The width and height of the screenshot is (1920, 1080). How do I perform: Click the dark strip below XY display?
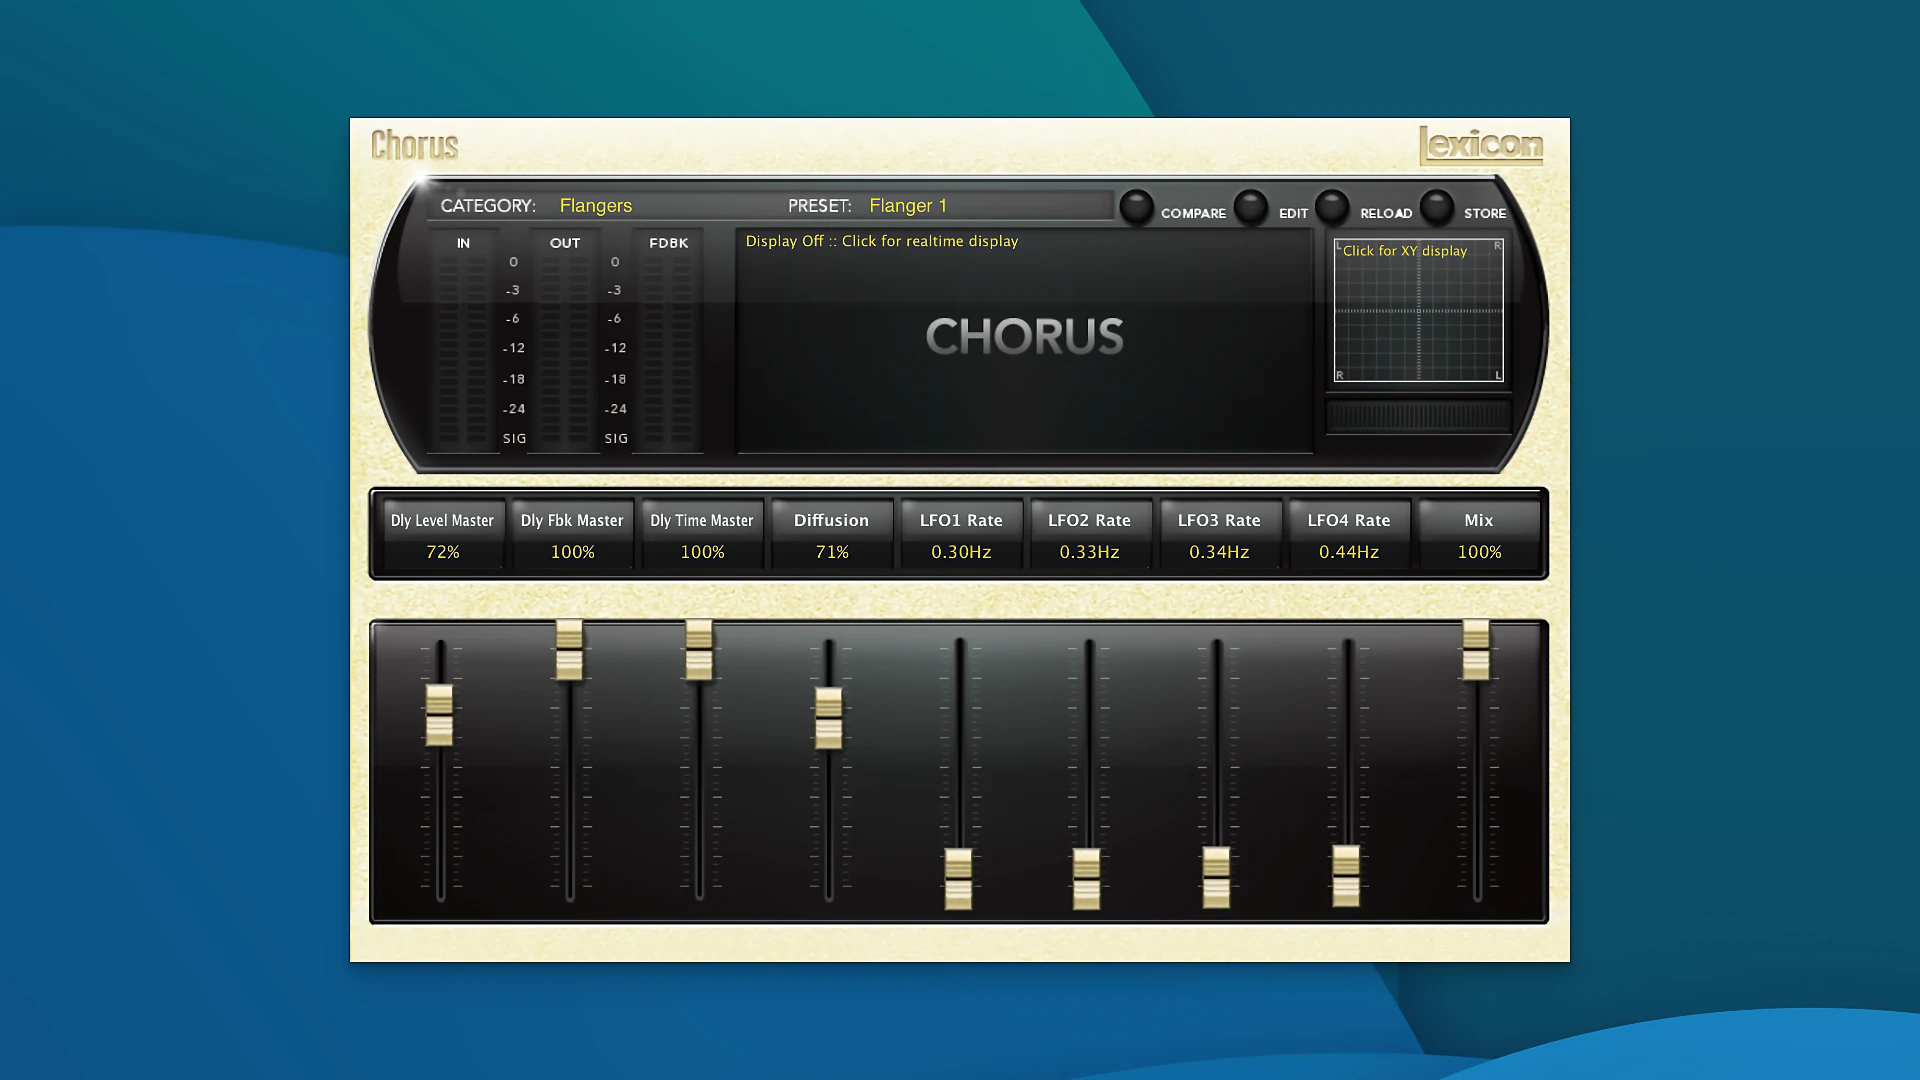1418,416
